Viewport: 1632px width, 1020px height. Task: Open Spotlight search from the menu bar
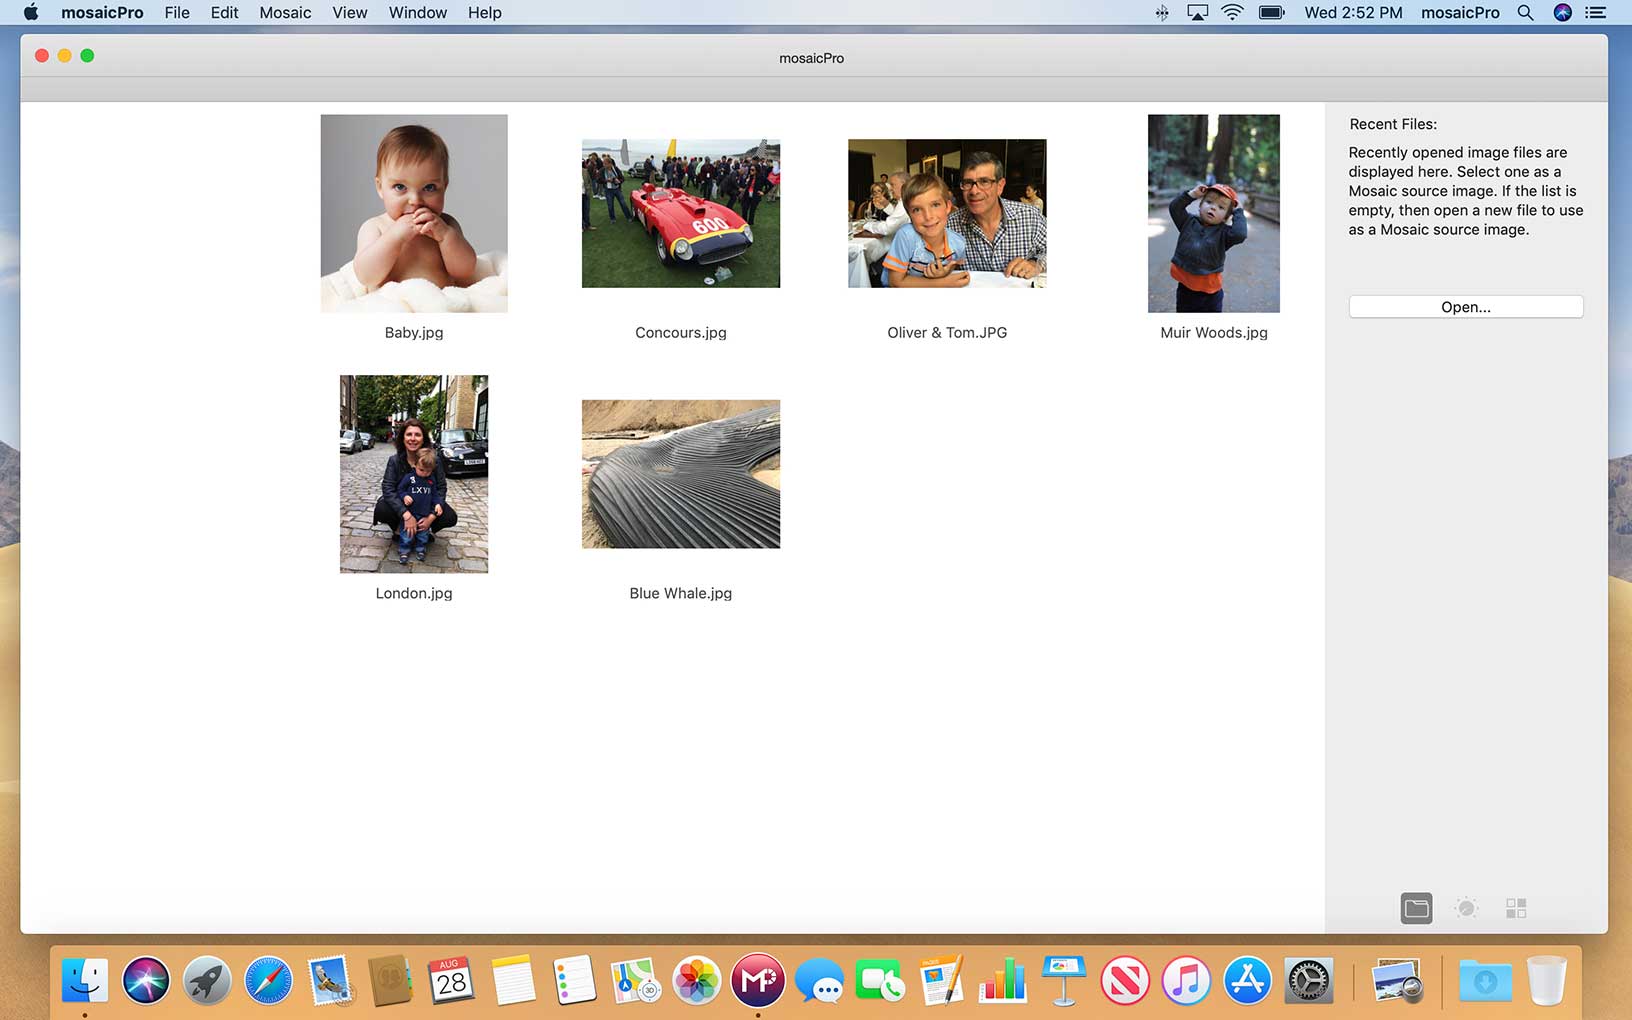(1525, 13)
